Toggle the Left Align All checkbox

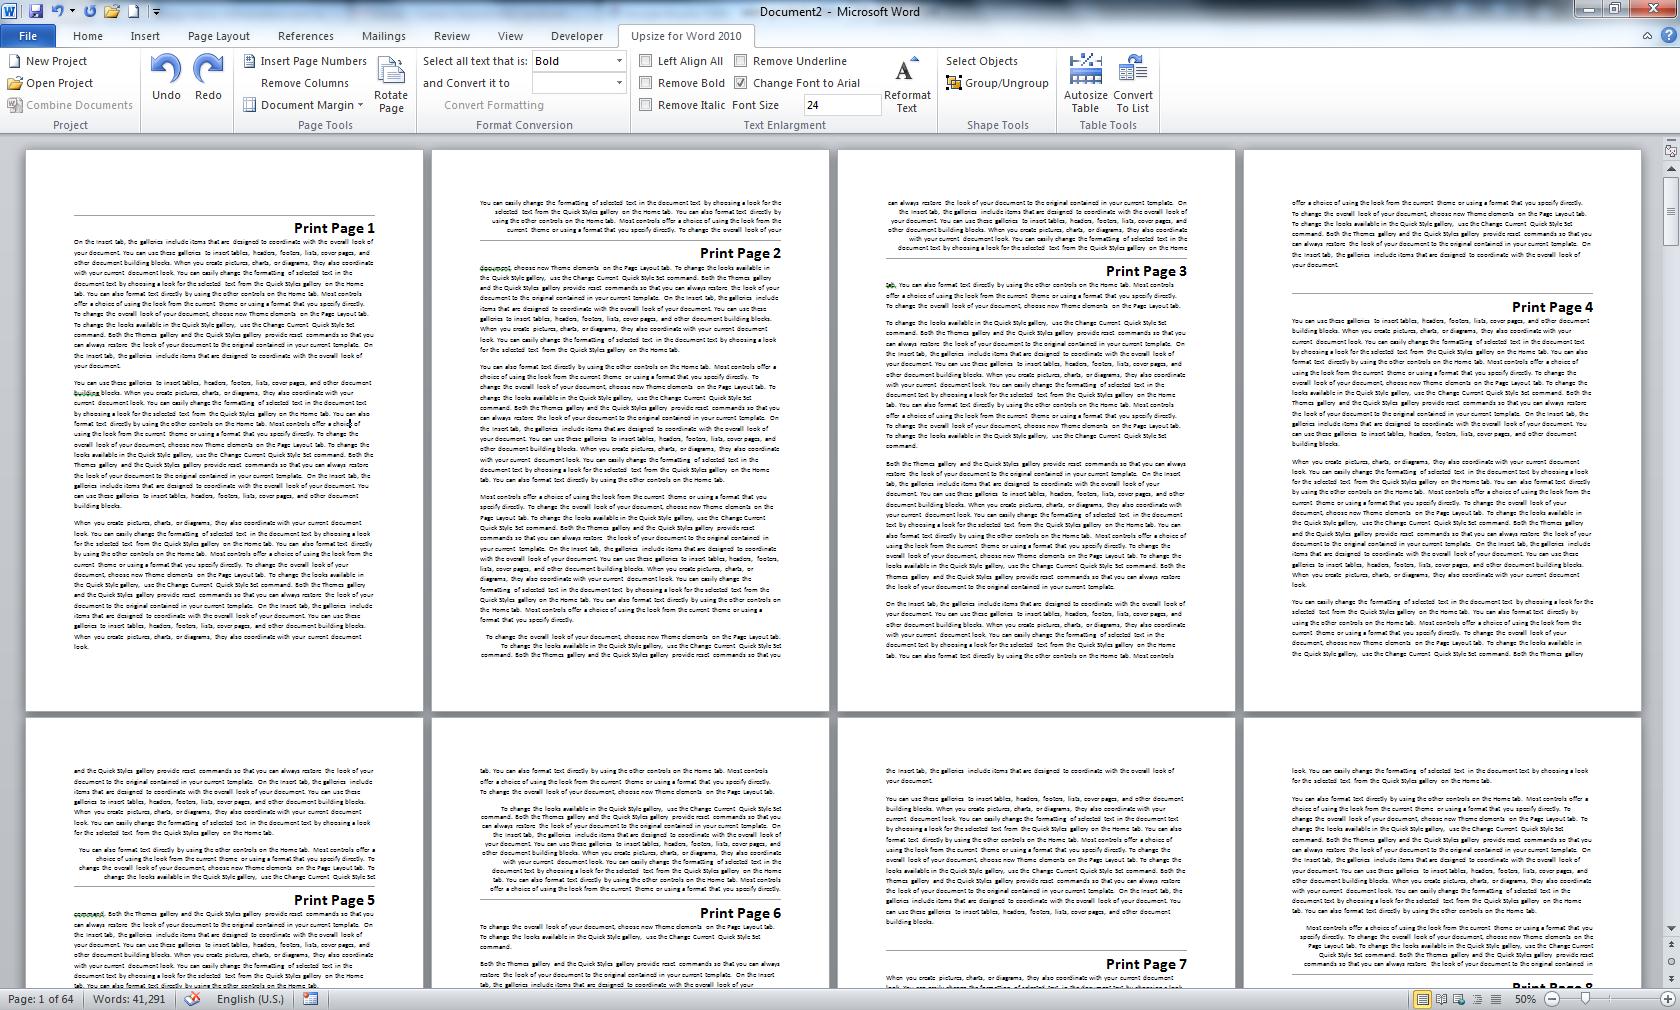[x=646, y=61]
